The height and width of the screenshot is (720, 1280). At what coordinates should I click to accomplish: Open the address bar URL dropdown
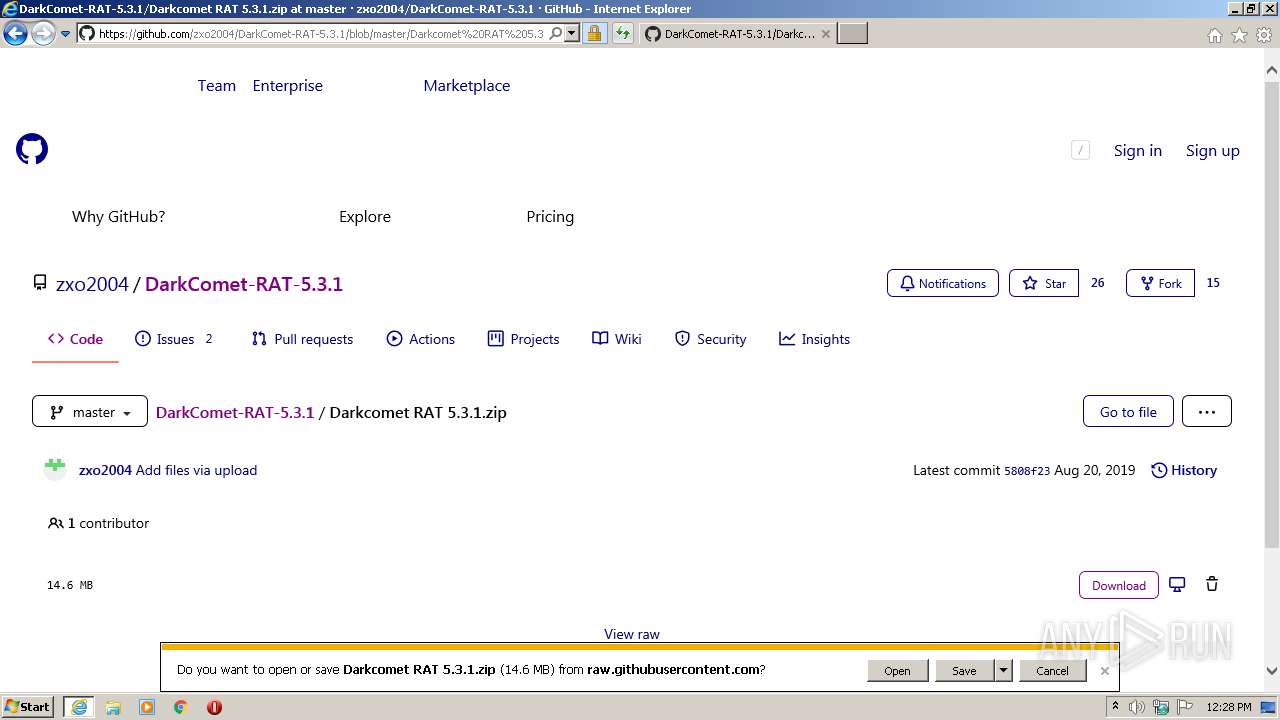(x=572, y=34)
